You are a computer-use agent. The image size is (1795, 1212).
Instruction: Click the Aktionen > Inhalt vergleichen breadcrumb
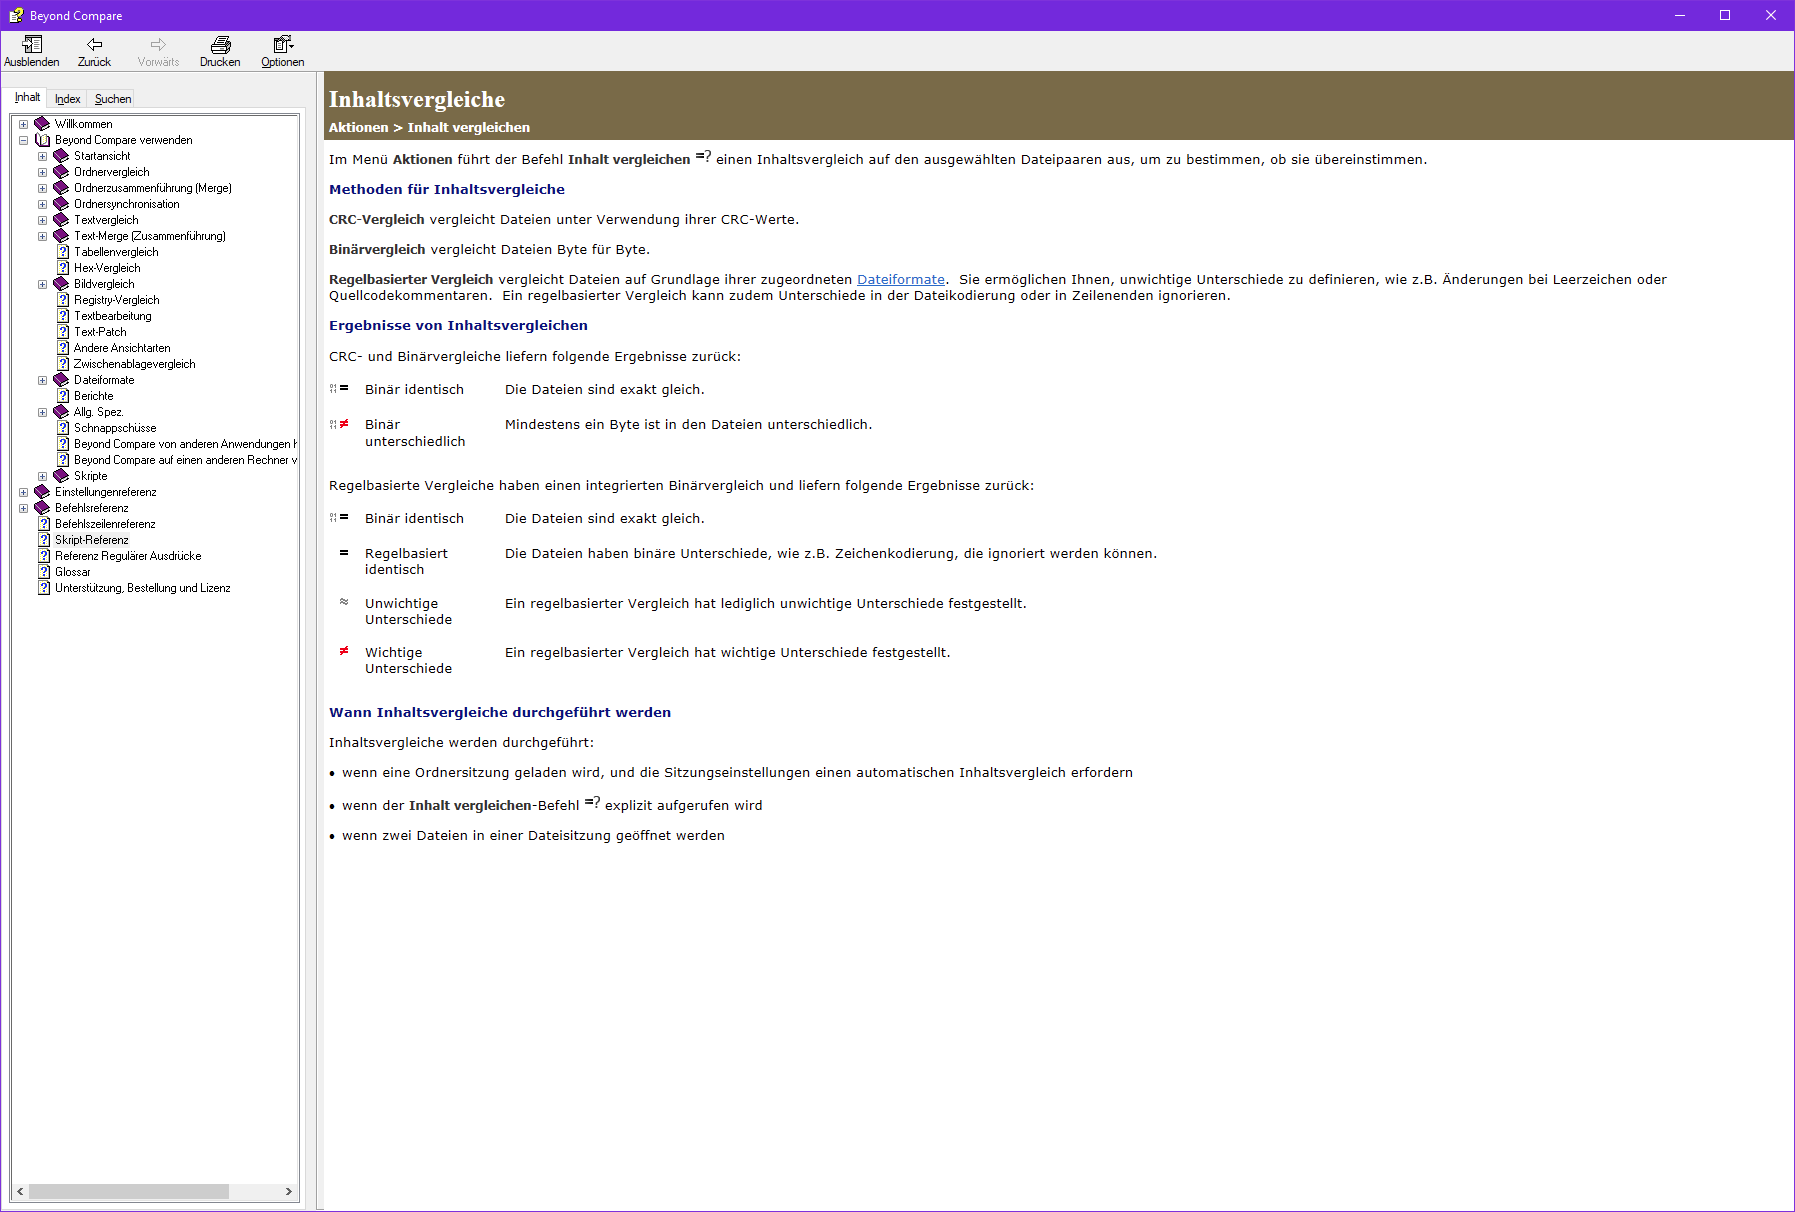pos(429,127)
